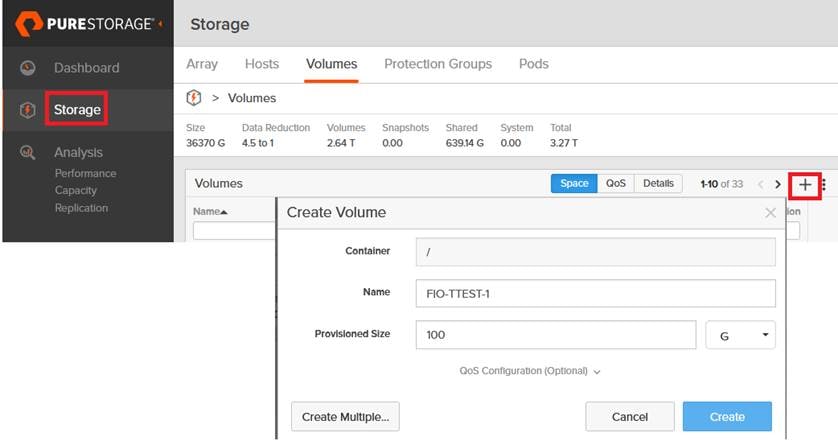The height and width of the screenshot is (441, 838).
Task: Click the Create Volume dialog title
Action: [336, 212]
